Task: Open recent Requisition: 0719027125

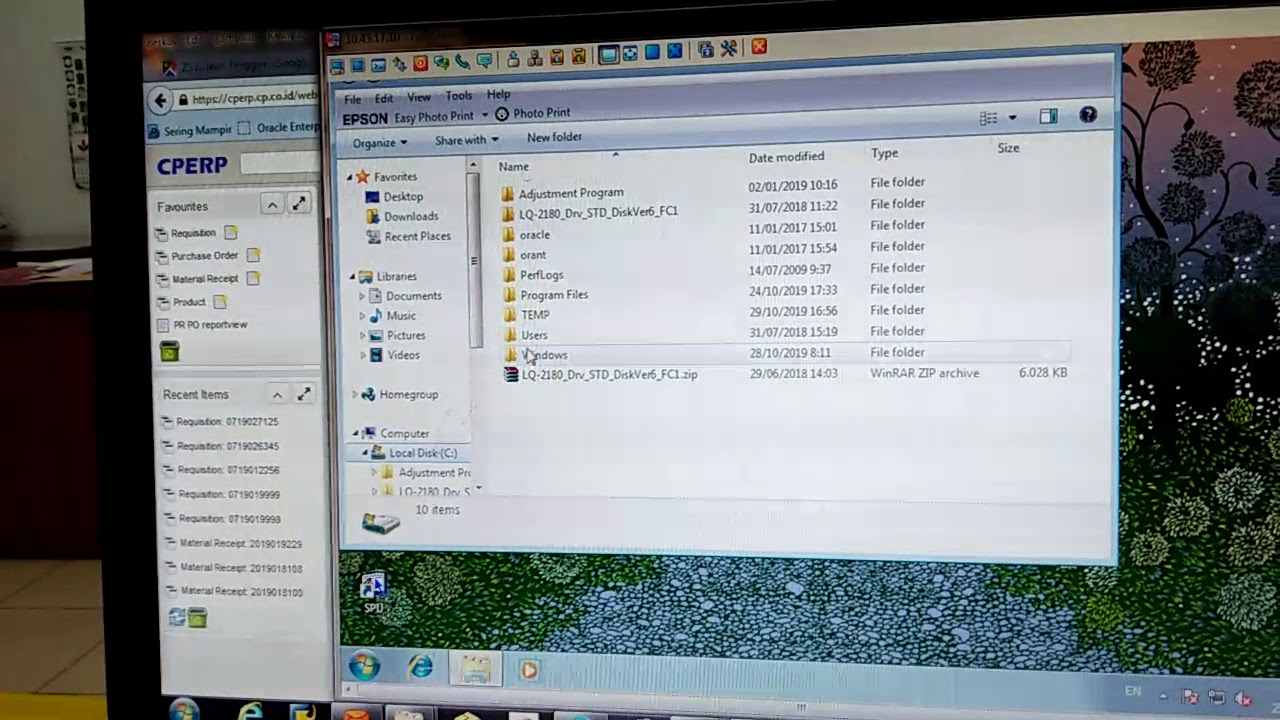Action: [227, 422]
